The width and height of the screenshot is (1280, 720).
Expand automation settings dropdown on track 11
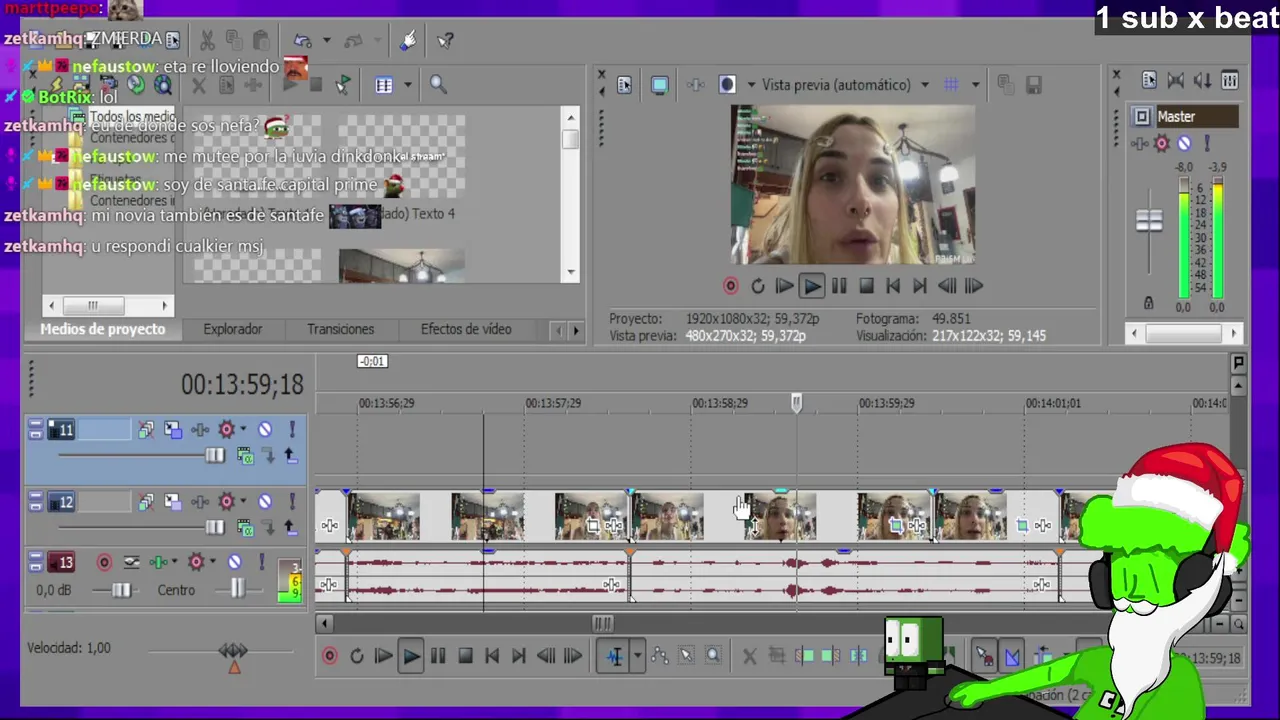(243, 430)
